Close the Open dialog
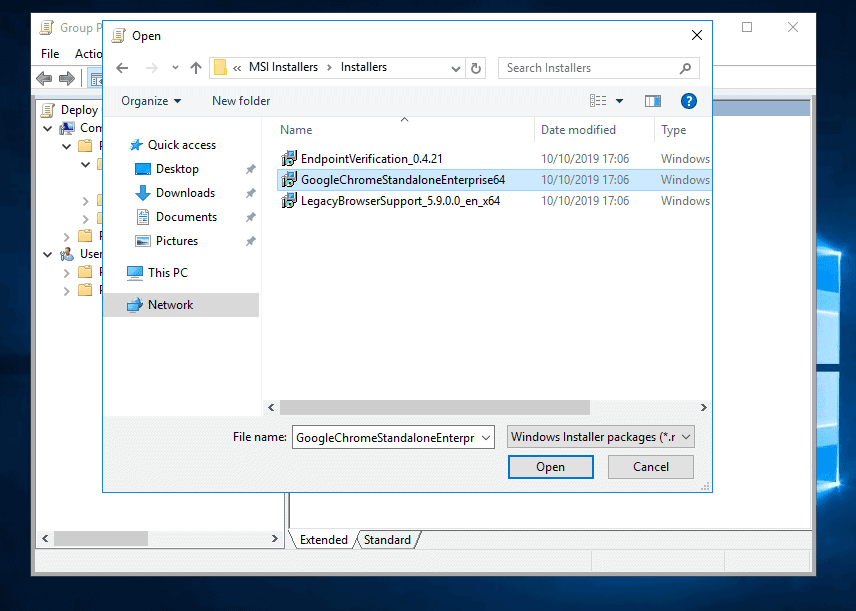The width and height of the screenshot is (856, 611). [697, 35]
